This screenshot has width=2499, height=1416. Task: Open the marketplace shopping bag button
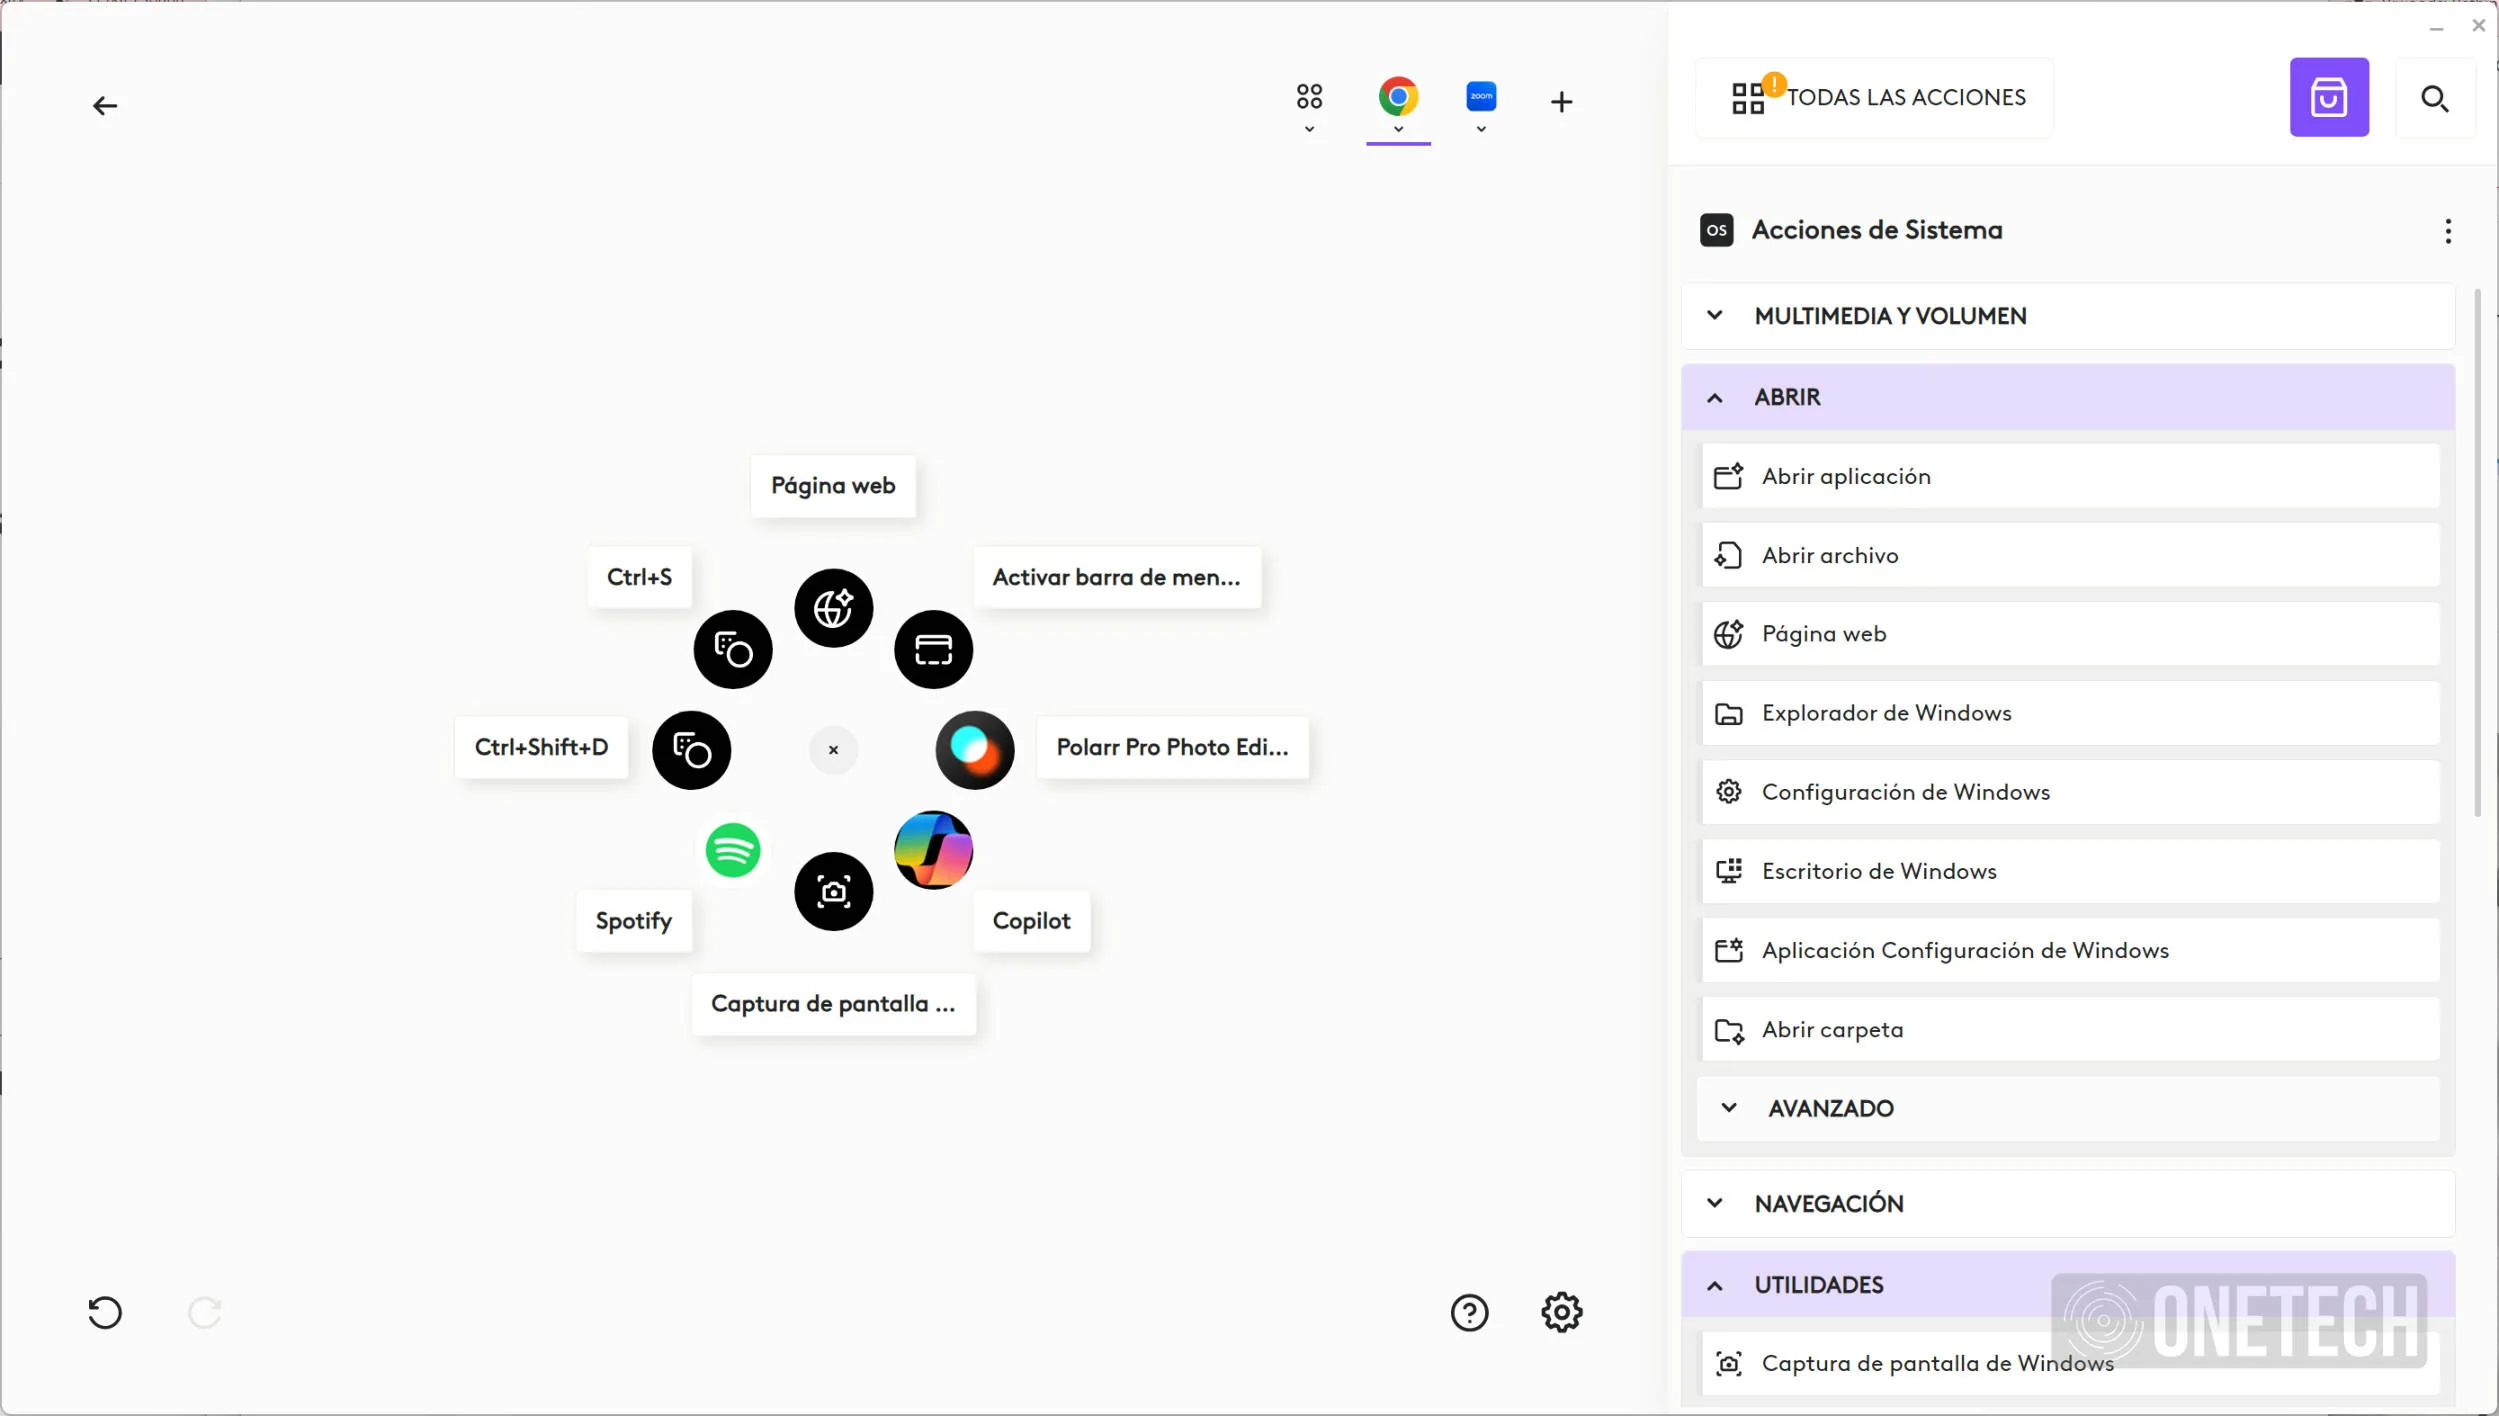pos(2328,97)
